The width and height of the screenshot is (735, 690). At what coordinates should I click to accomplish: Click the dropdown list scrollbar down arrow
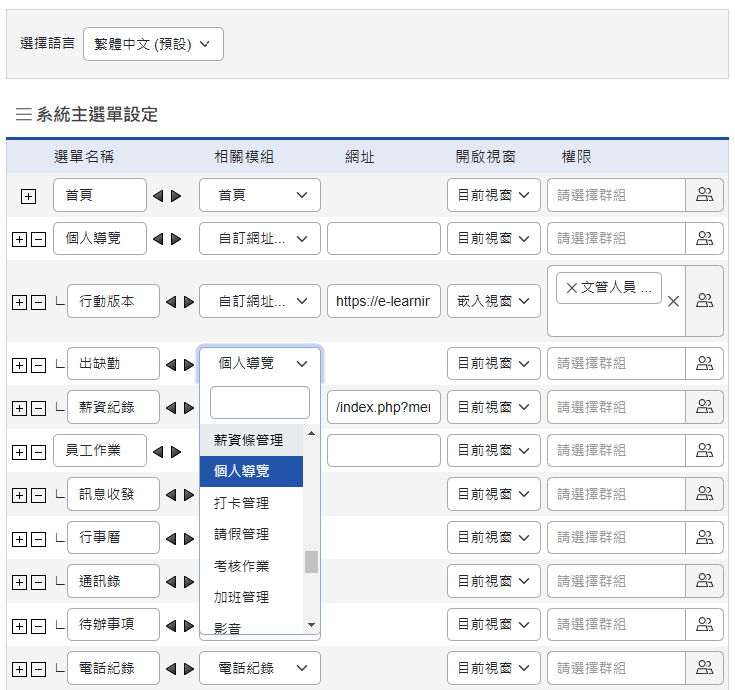pos(311,625)
